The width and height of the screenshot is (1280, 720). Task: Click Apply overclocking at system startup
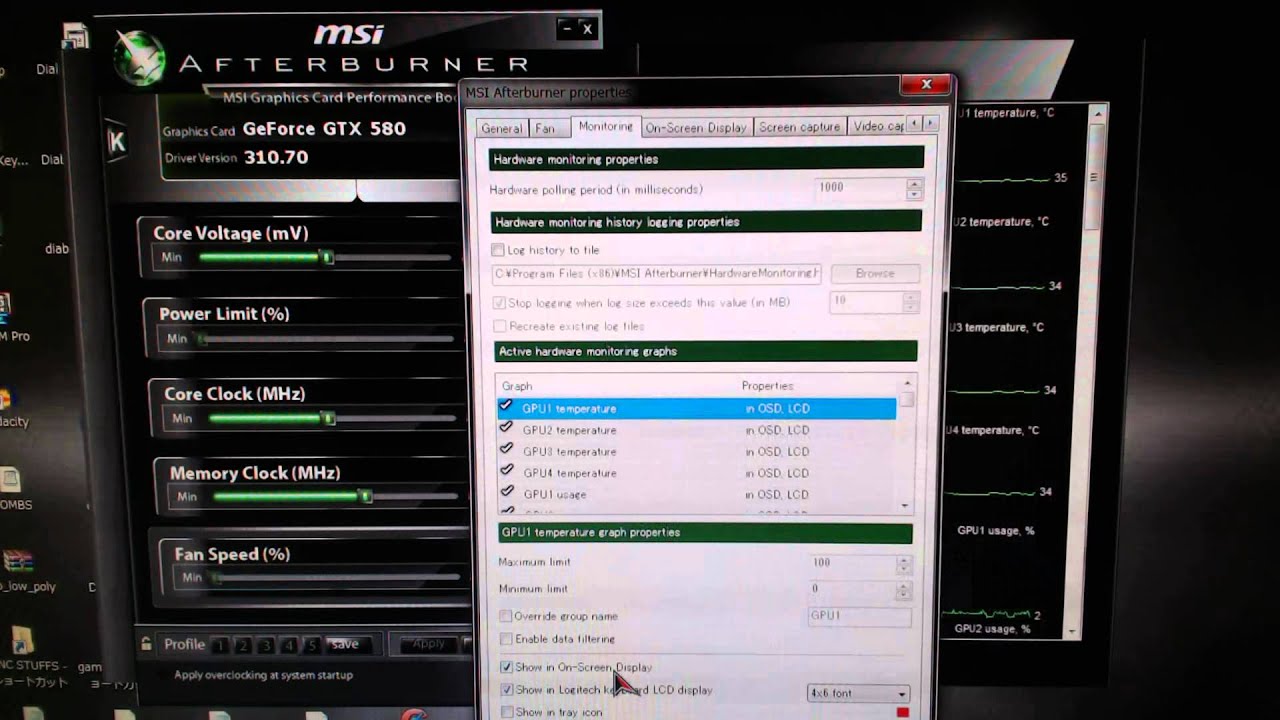[x=263, y=675]
